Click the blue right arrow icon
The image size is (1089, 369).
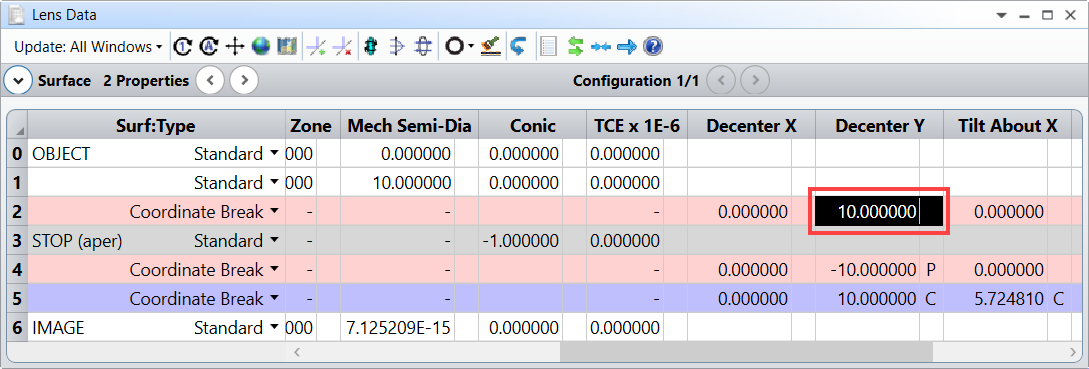(x=627, y=47)
